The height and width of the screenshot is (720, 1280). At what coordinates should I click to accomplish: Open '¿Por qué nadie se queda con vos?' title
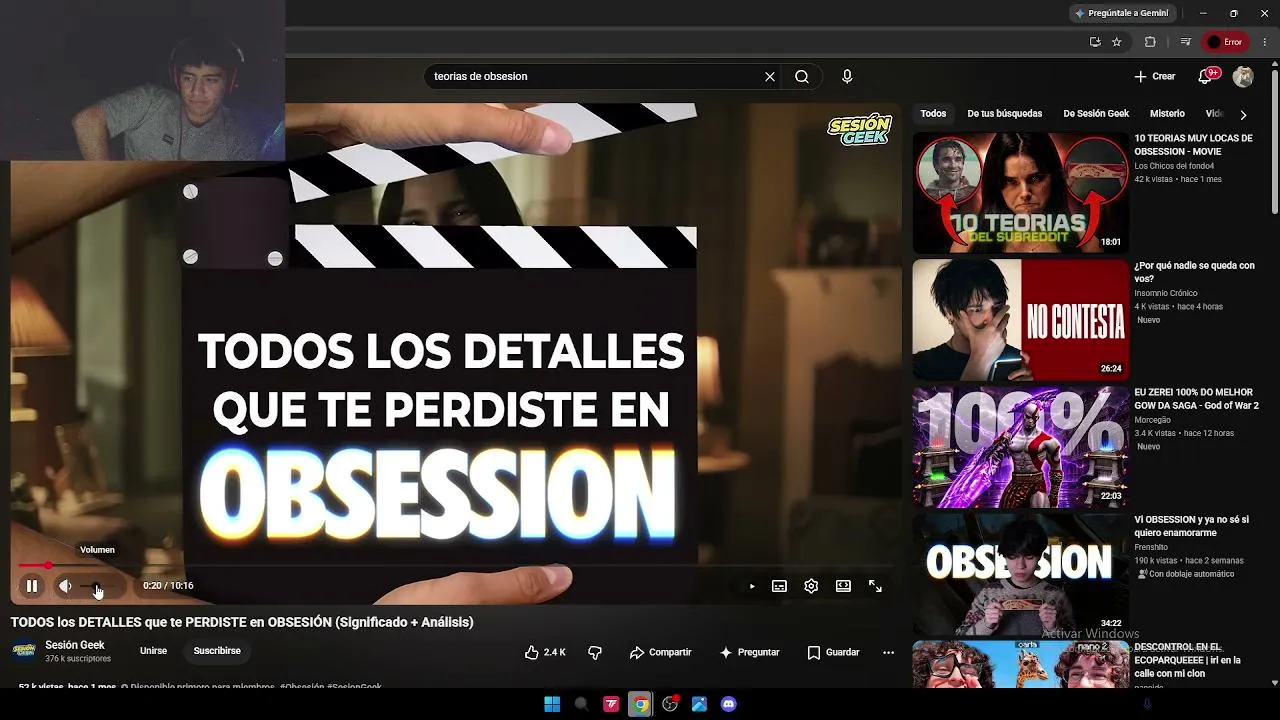click(1194, 272)
